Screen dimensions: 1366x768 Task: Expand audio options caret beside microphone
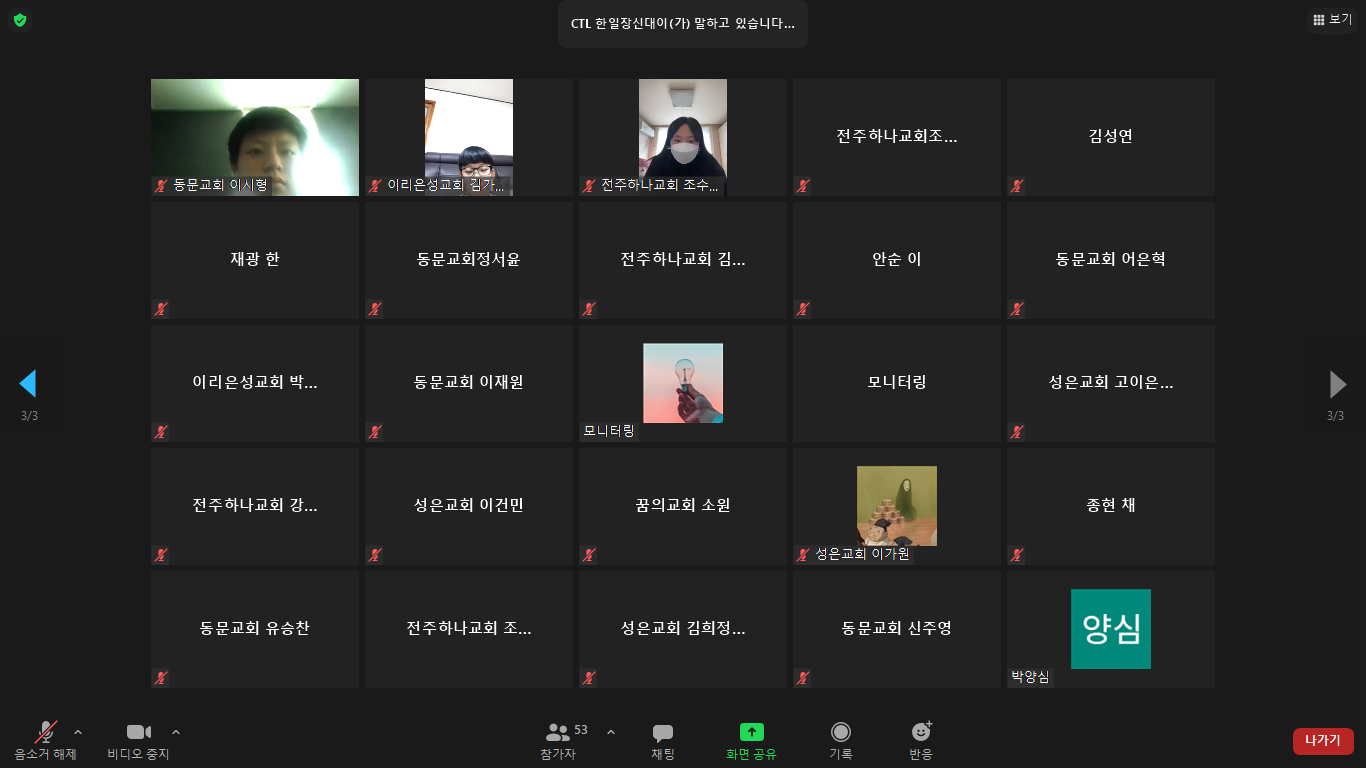[78, 731]
